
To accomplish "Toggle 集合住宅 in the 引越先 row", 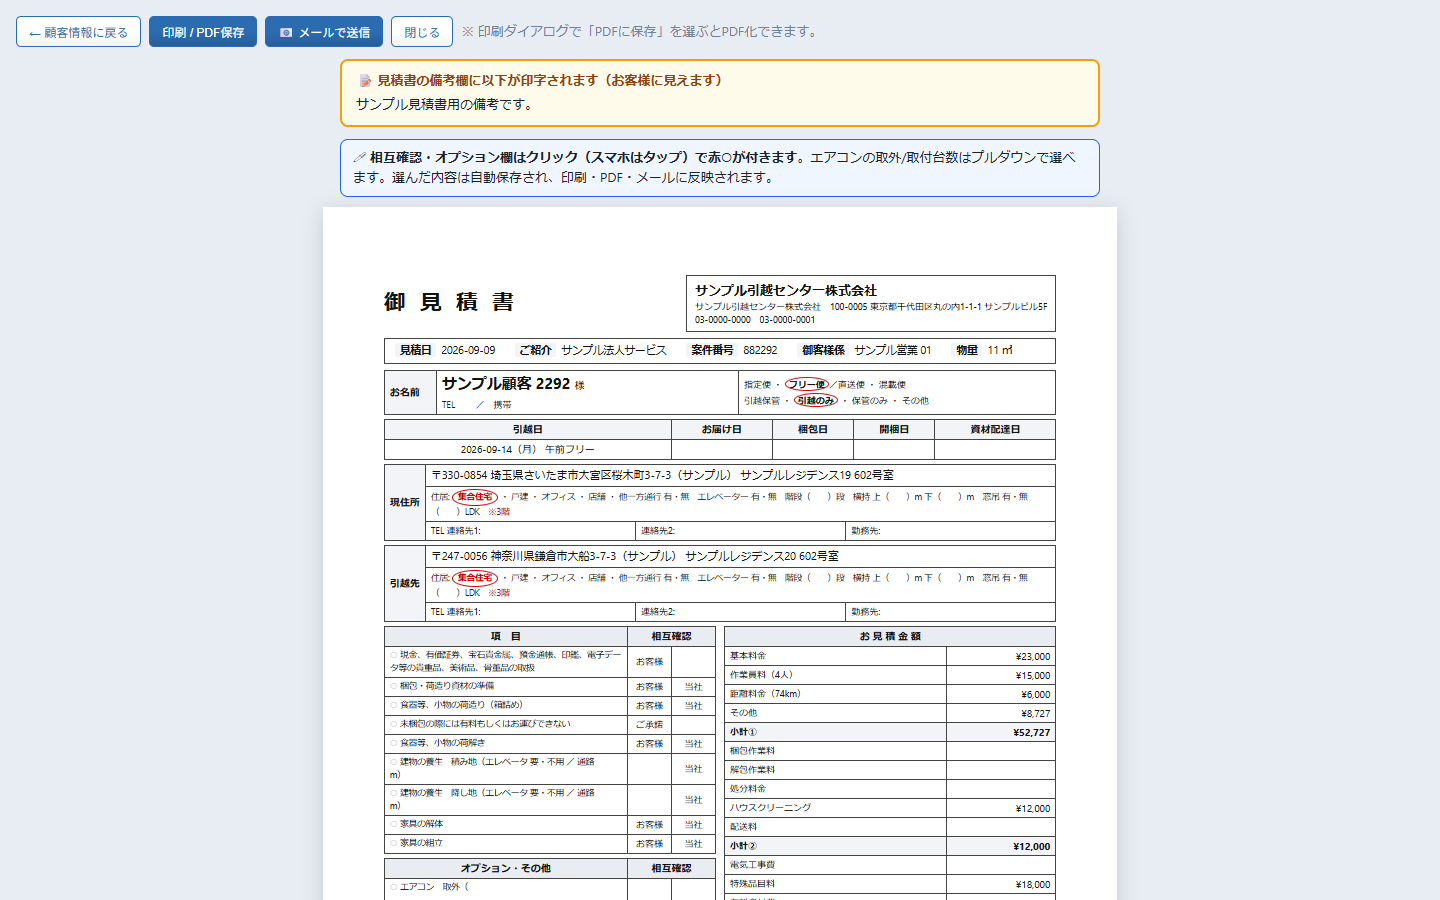I will 475,577.
